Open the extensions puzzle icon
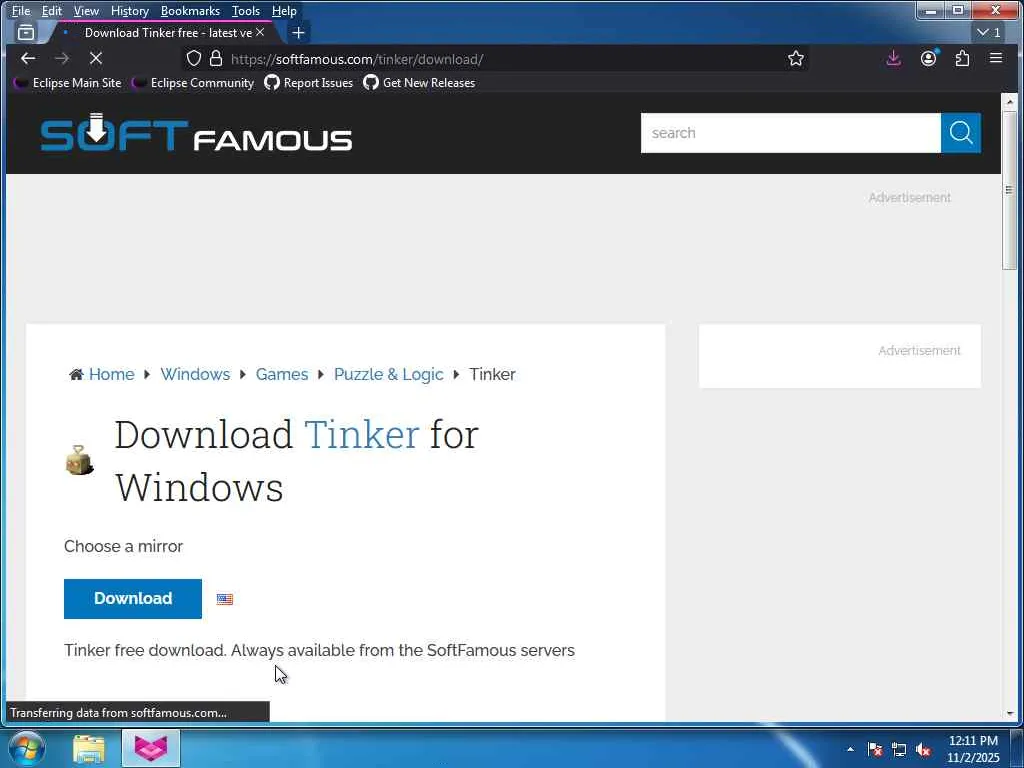Image resolution: width=1024 pixels, height=768 pixels. [962, 59]
